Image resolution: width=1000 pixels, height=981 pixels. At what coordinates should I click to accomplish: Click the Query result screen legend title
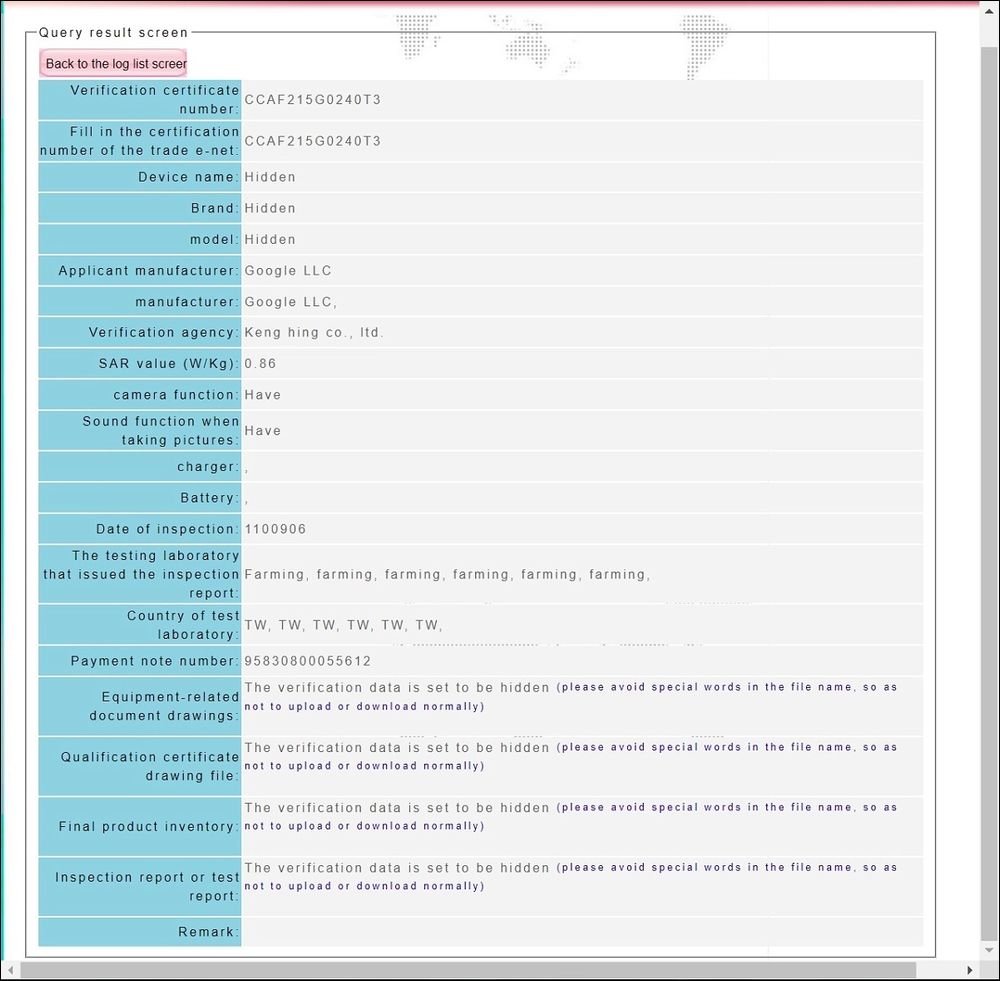(113, 33)
